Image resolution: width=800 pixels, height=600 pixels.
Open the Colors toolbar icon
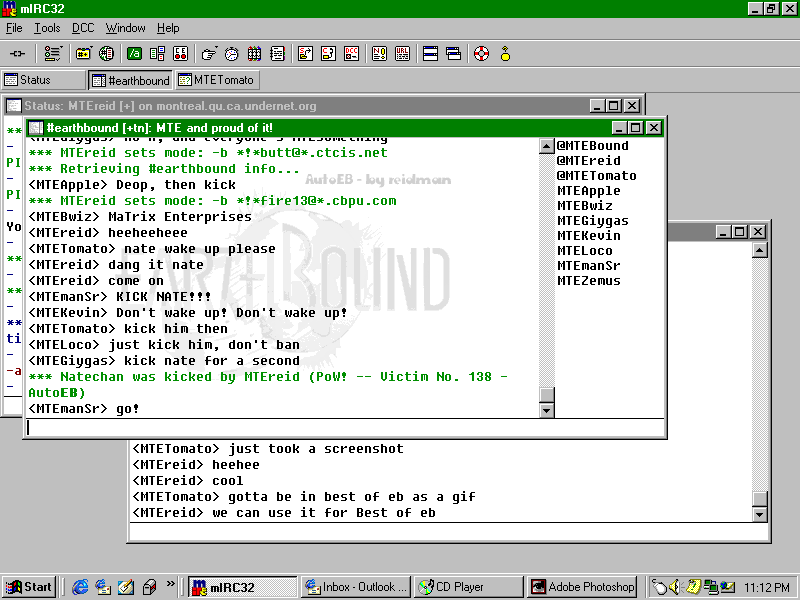[254, 54]
